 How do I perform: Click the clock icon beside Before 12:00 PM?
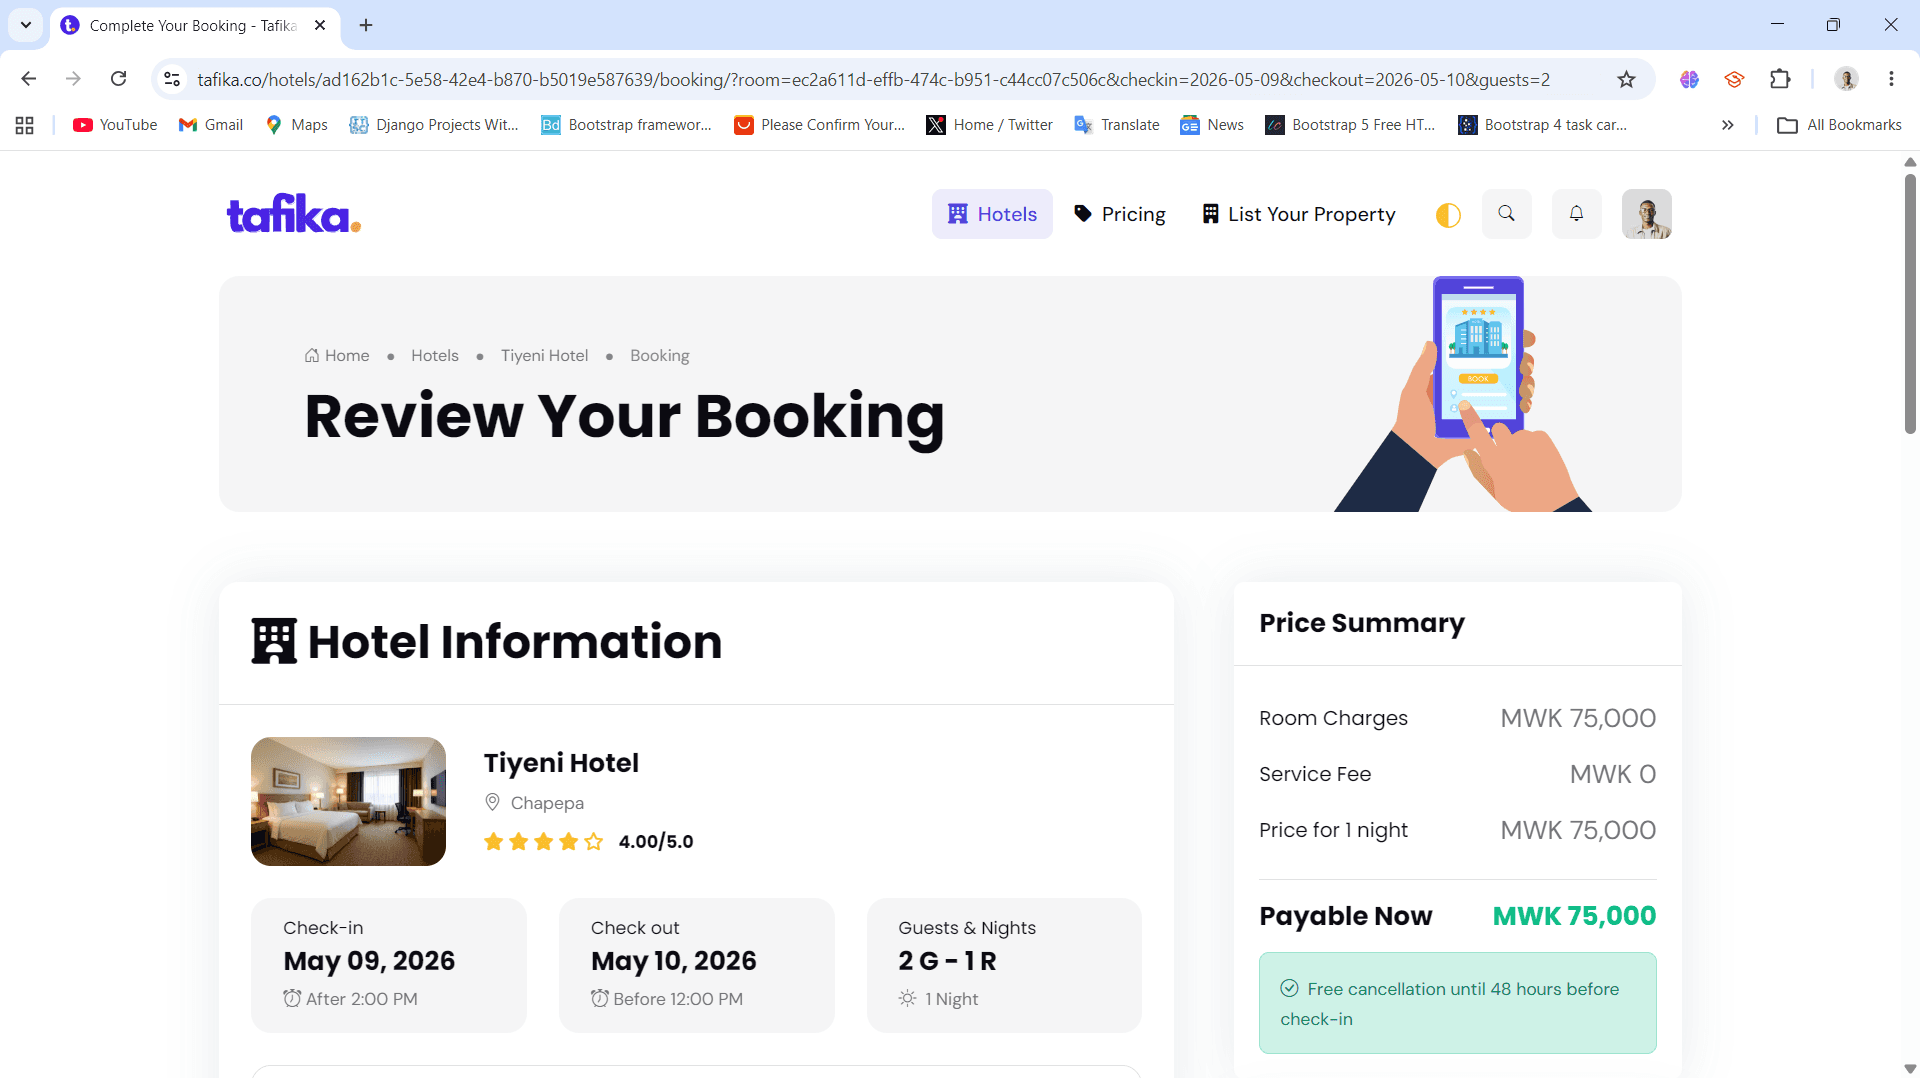click(600, 998)
